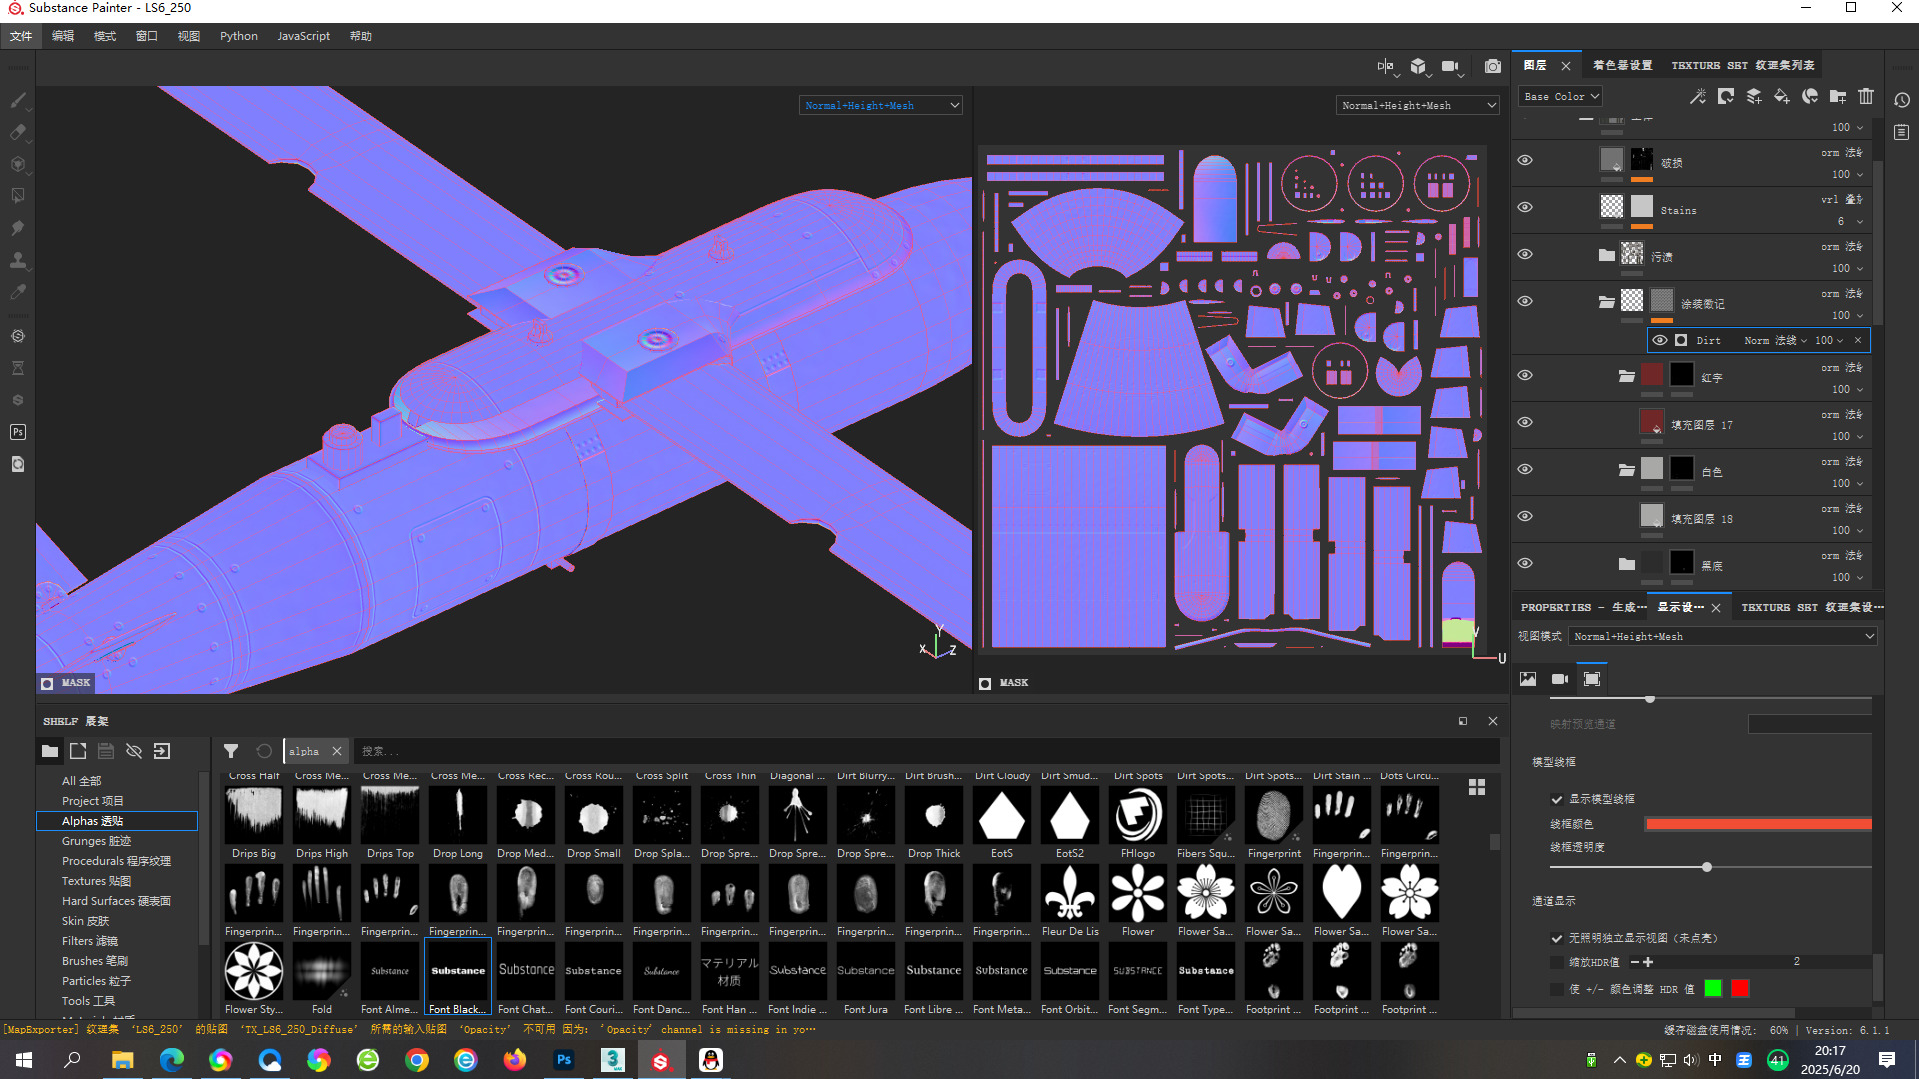Select the Paint brush tool
The height and width of the screenshot is (1079, 1919).
pos(18,100)
